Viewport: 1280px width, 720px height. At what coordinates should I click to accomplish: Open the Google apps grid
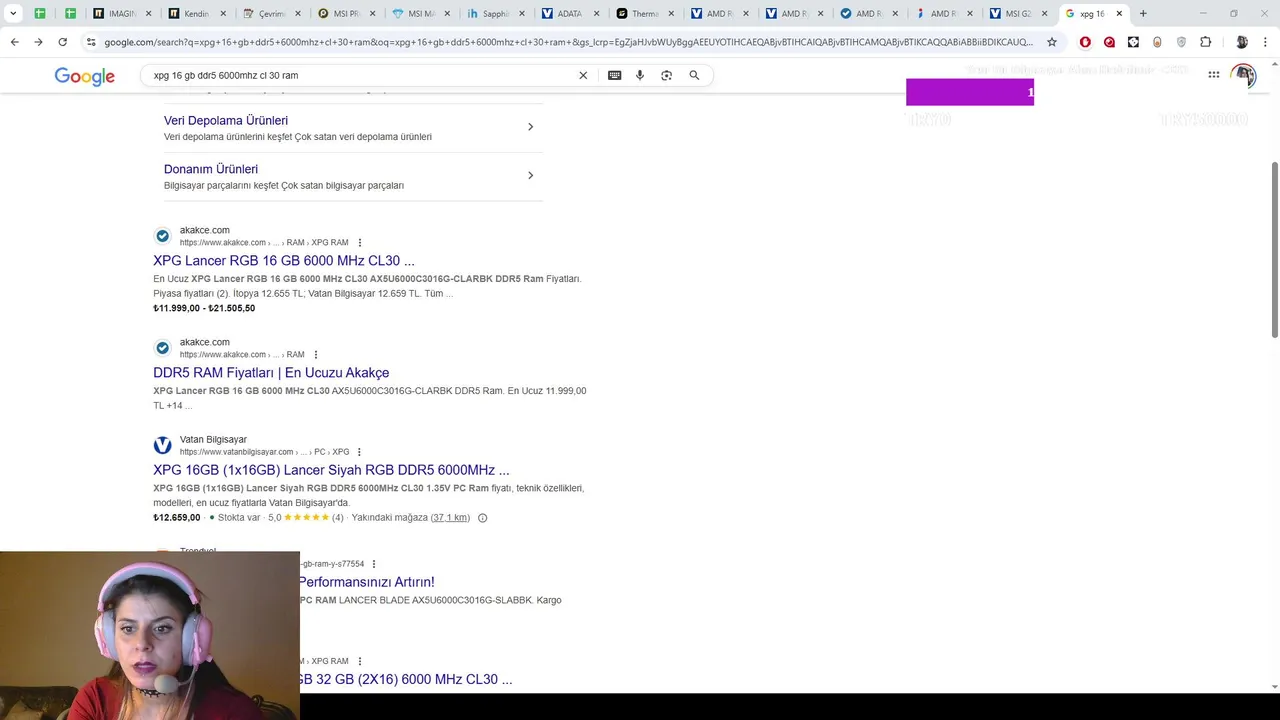[1214, 75]
